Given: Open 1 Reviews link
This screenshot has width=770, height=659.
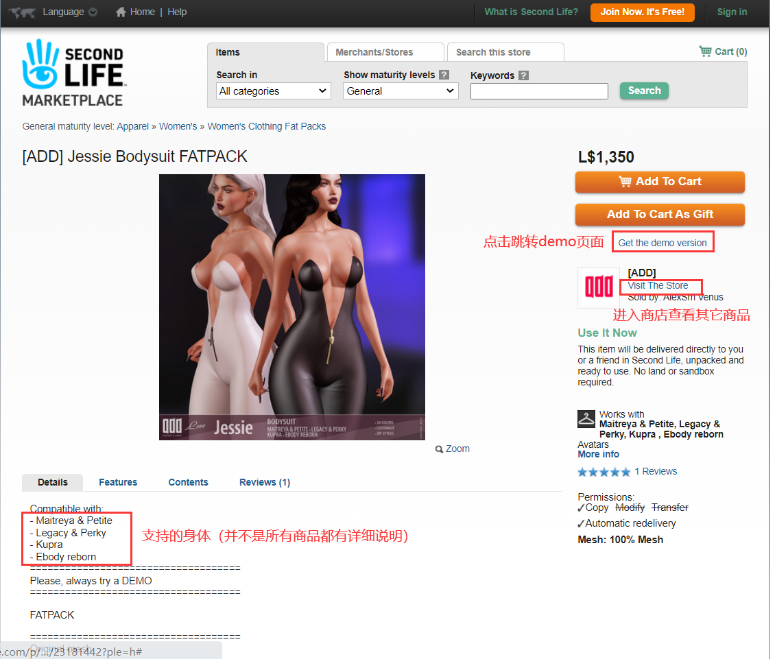Looking at the screenshot, I should 656,471.
